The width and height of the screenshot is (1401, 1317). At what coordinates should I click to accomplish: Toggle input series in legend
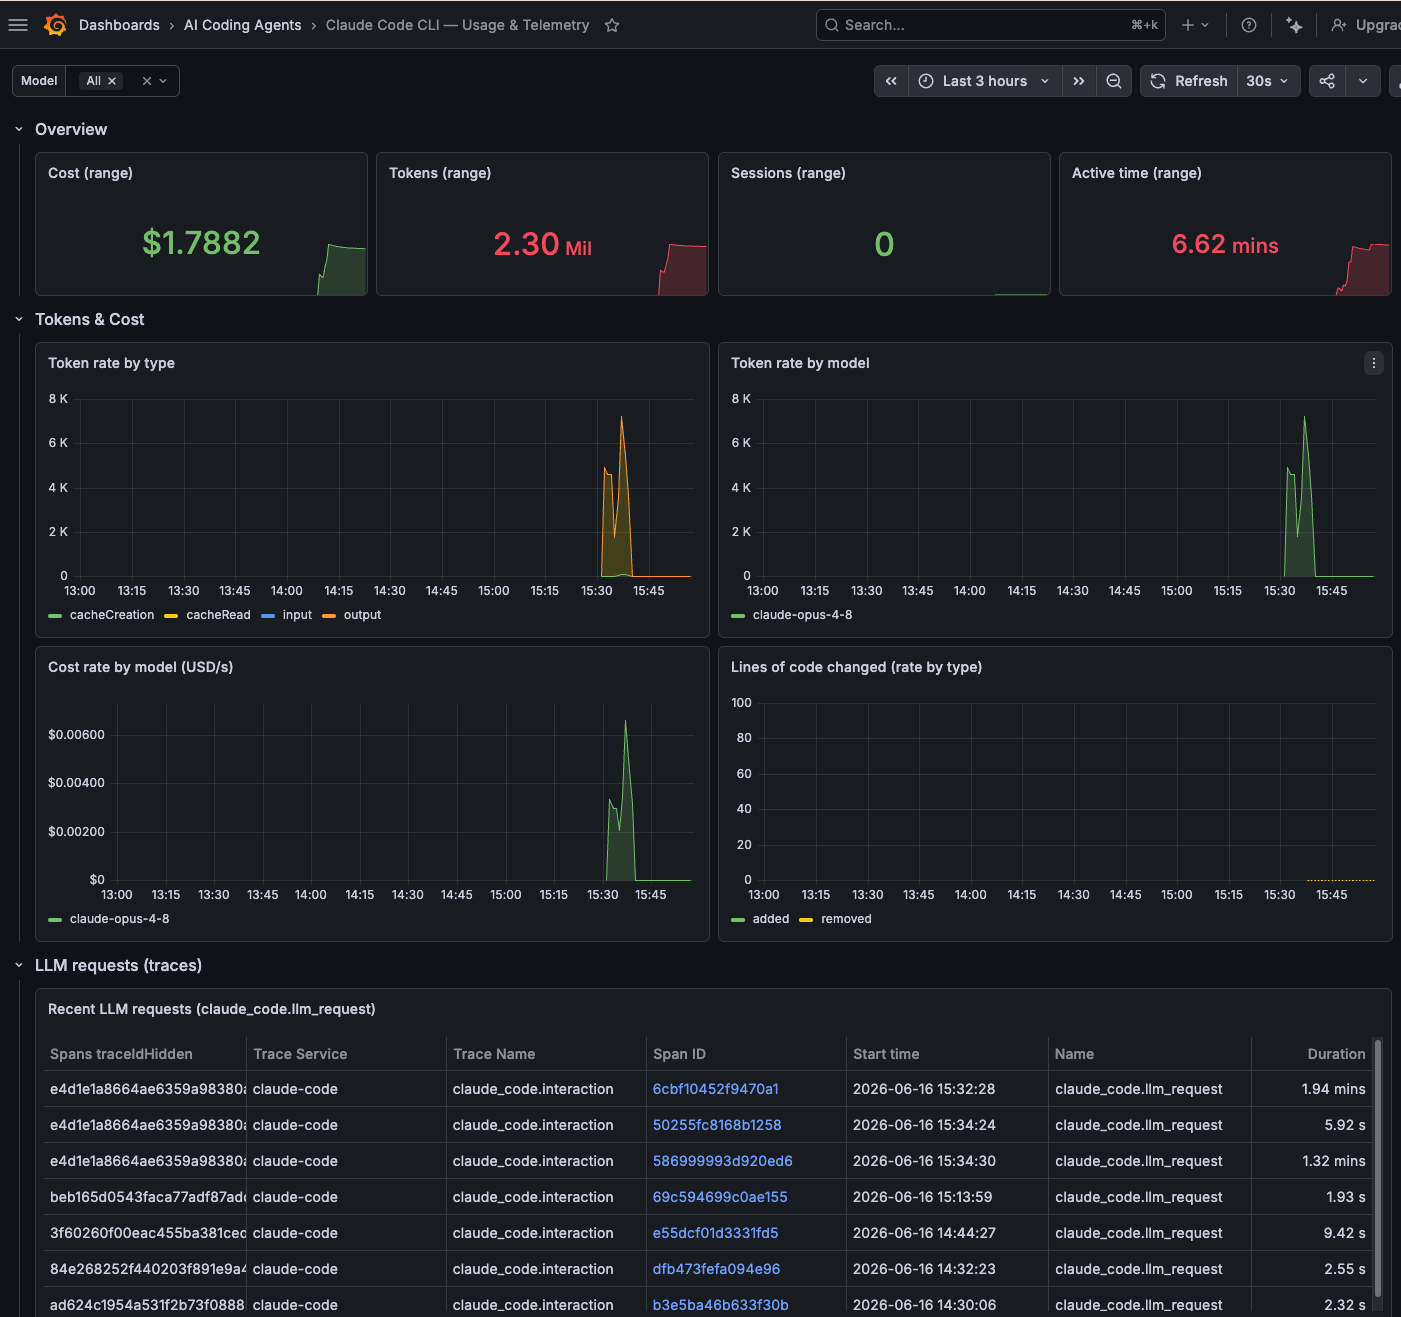pos(297,615)
